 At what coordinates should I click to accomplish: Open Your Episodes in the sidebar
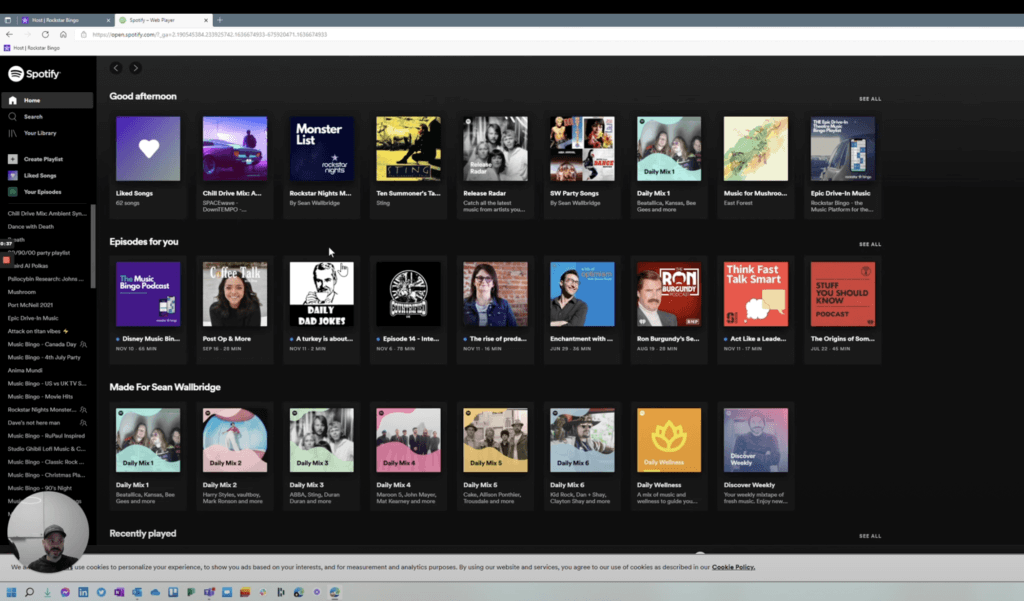click(34, 191)
